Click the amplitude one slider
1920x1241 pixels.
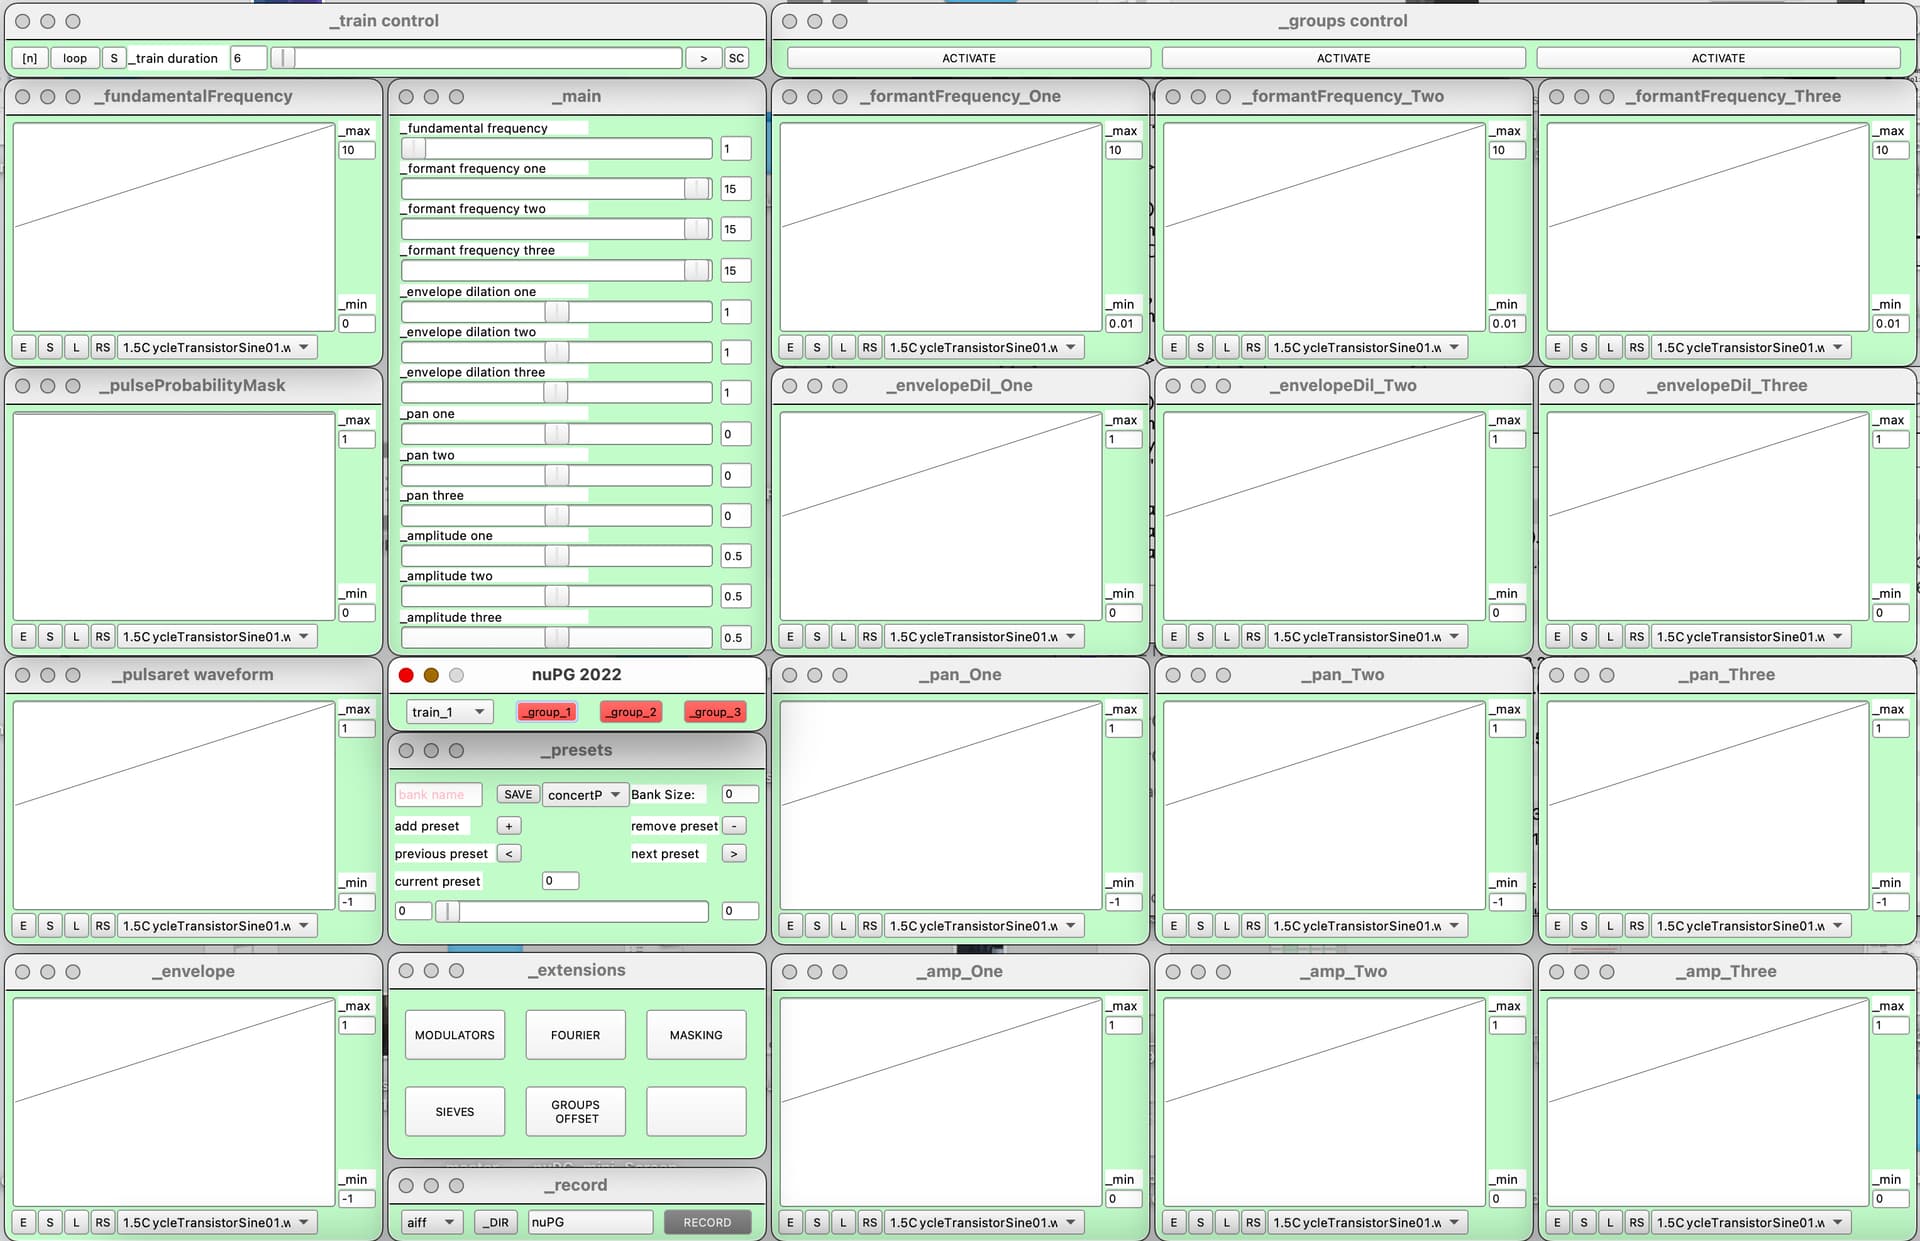tap(557, 556)
